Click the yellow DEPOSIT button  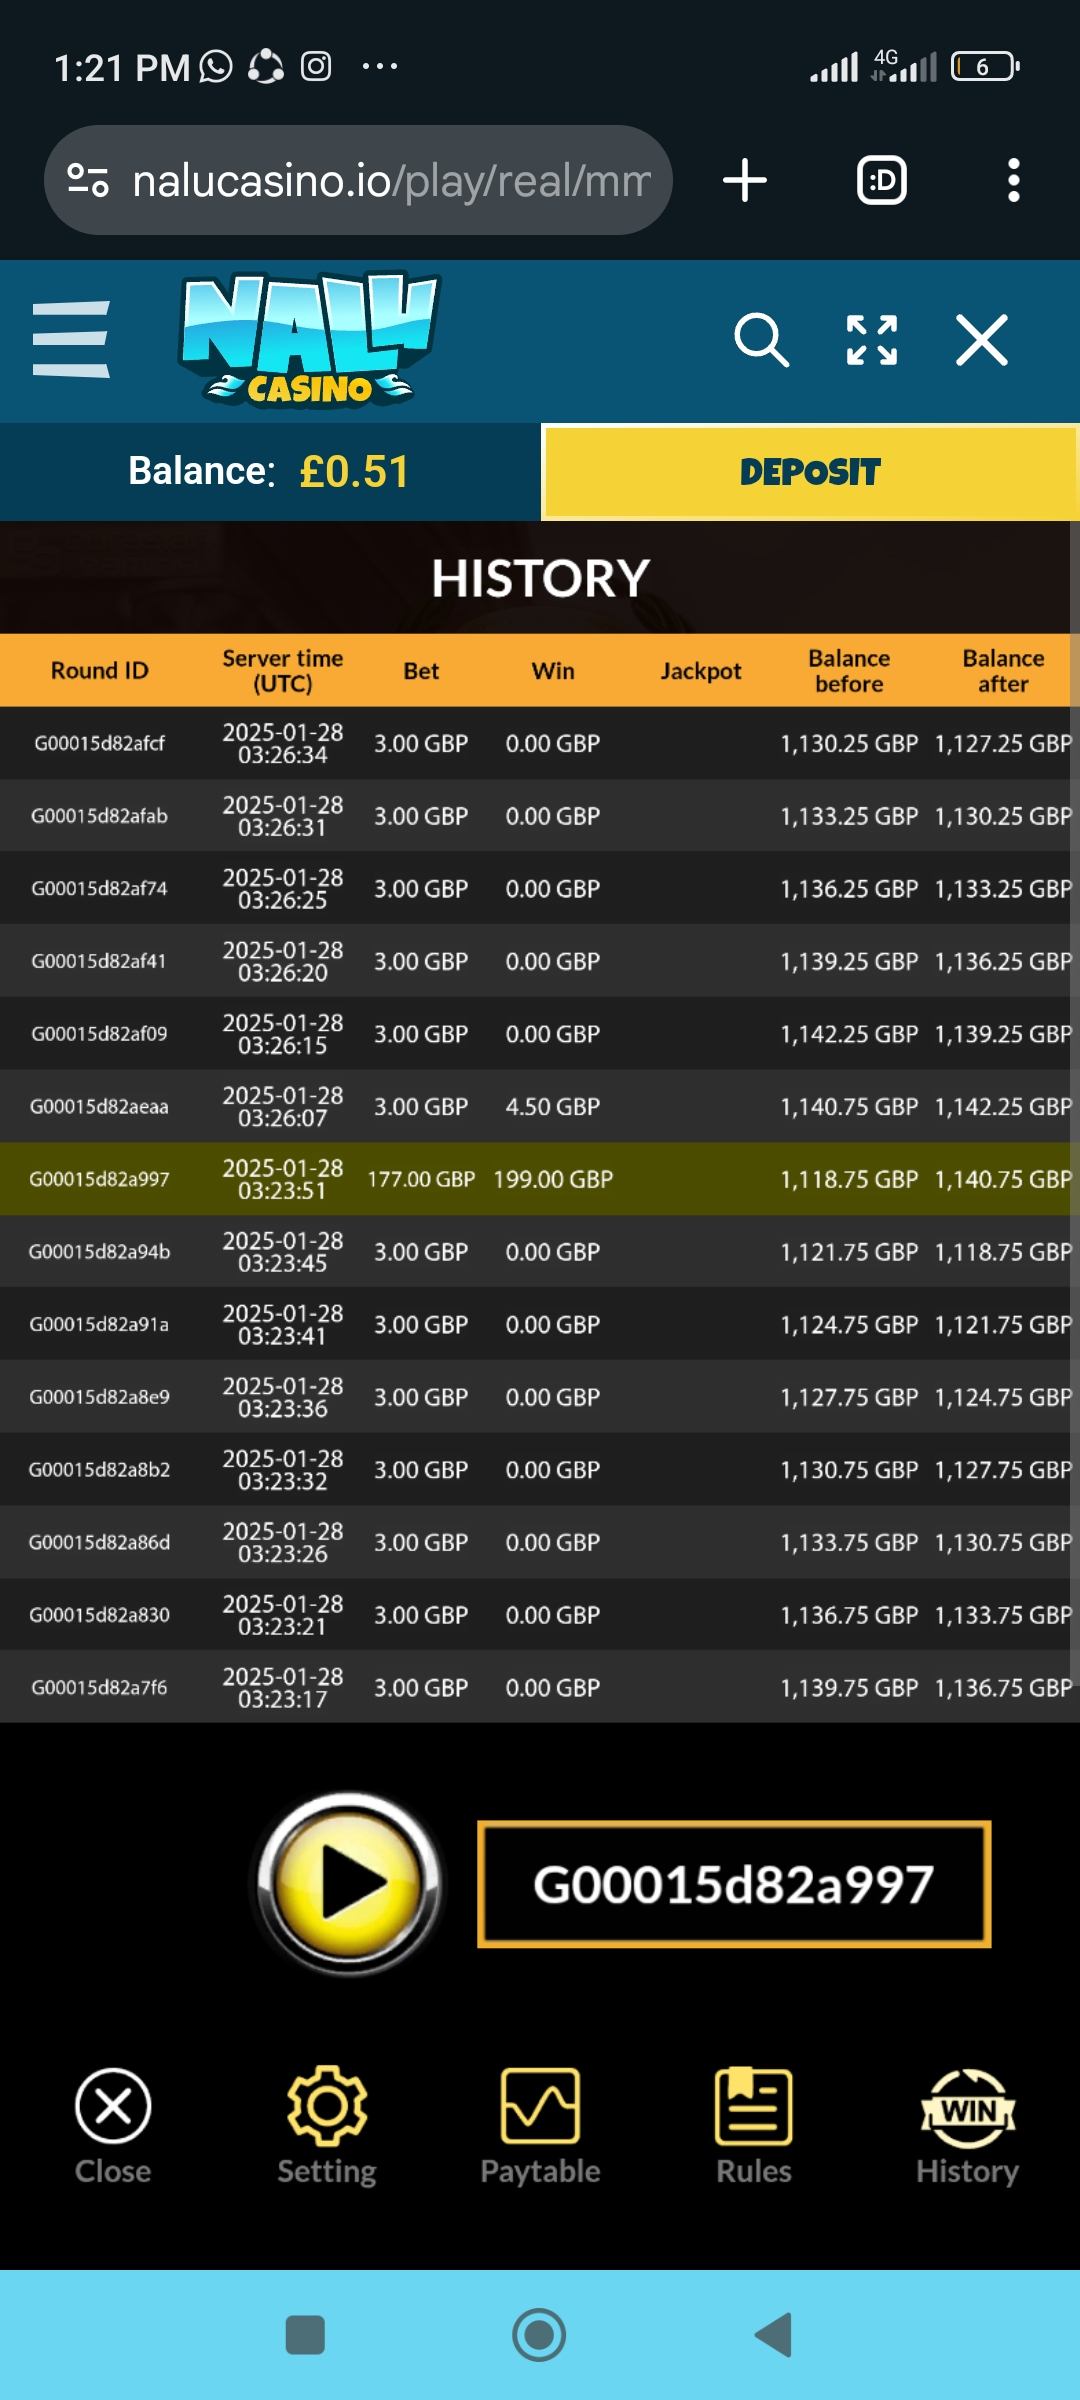(810, 472)
